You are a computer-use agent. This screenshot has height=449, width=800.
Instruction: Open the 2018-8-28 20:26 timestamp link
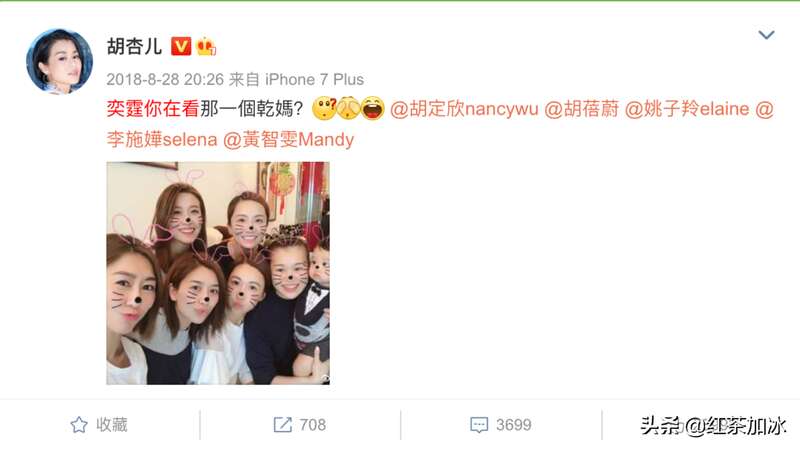[165, 80]
